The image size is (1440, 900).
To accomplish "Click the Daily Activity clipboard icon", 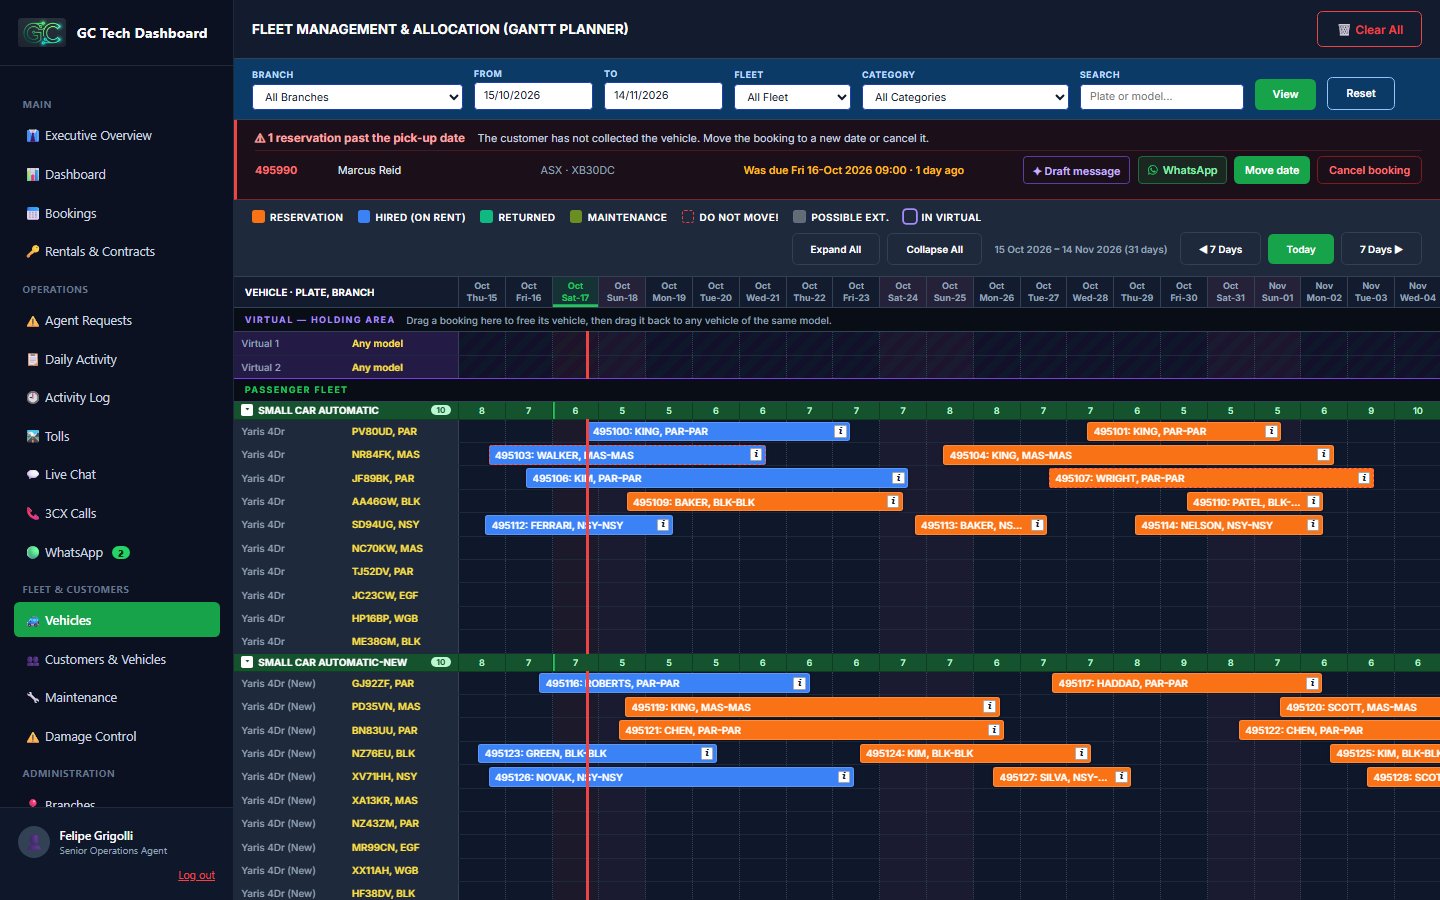I will tap(33, 360).
